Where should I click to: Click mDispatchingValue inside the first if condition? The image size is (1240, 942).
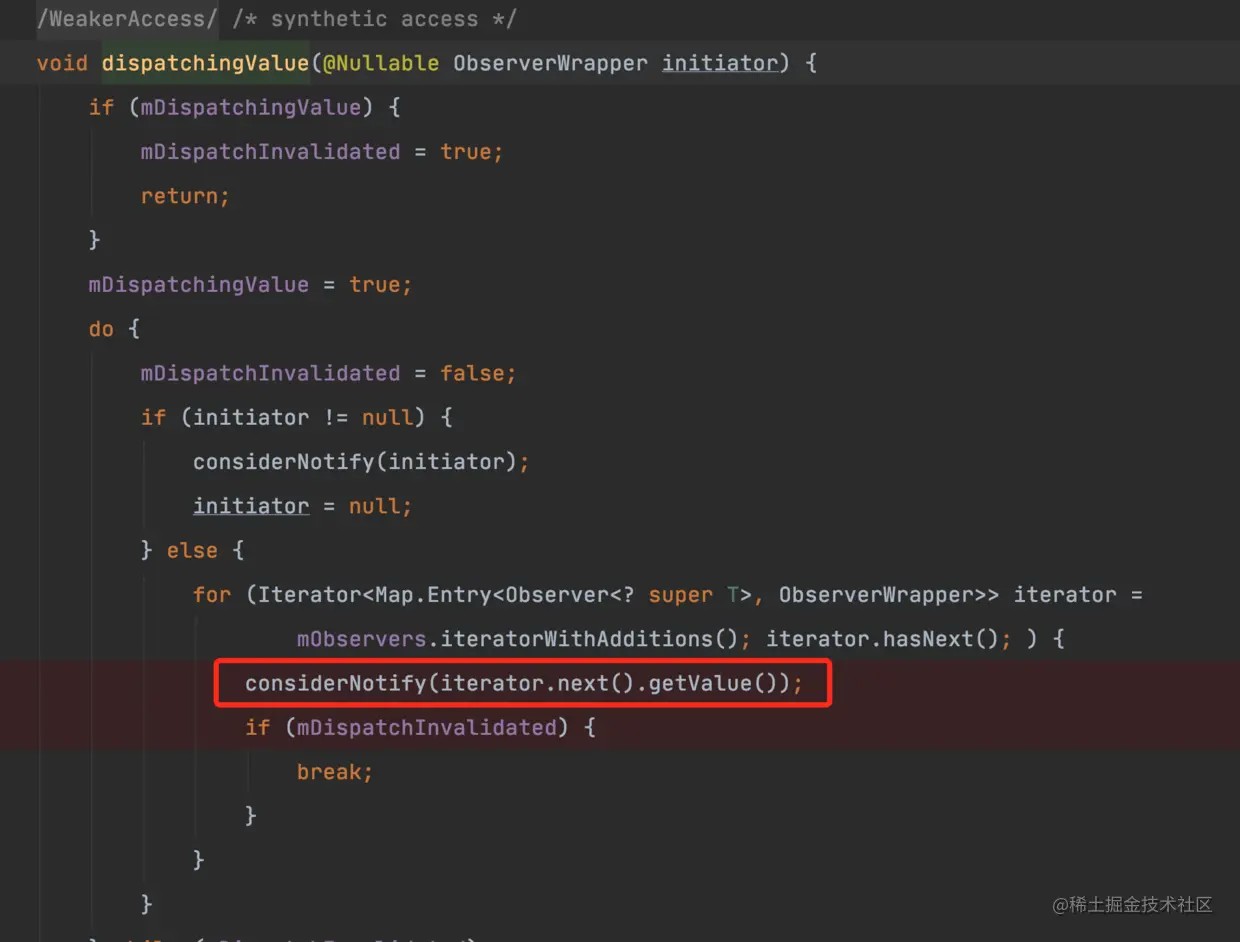[x=250, y=107]
